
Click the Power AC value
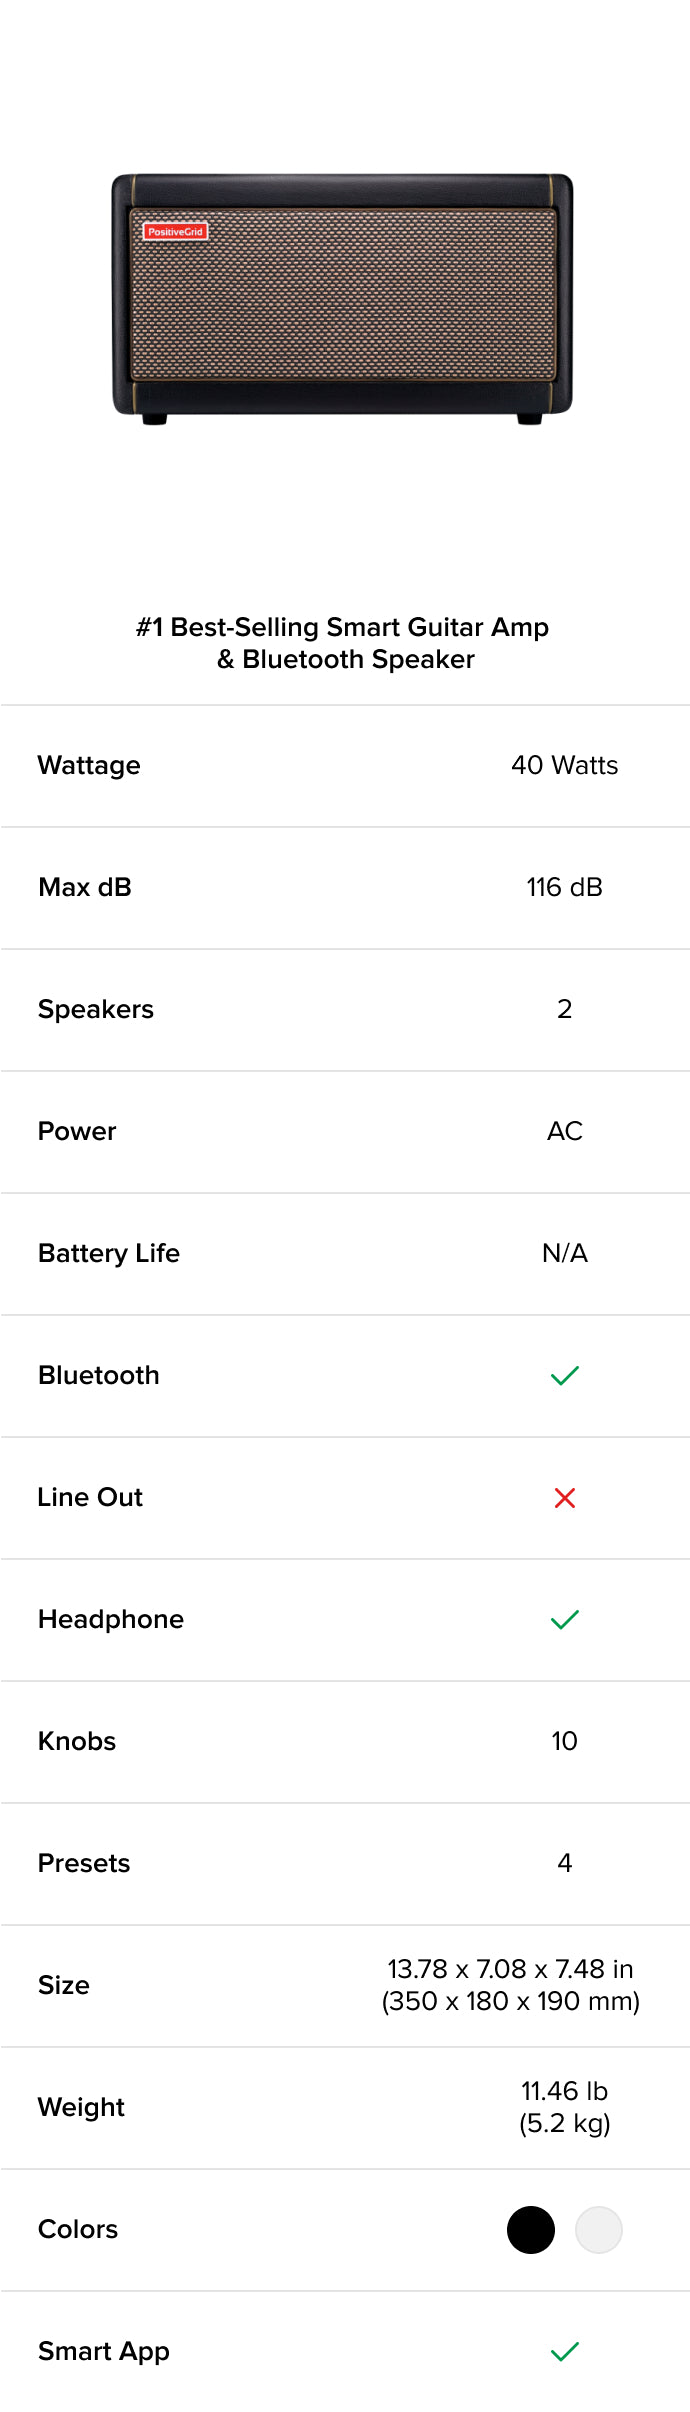click(565, 1131)
